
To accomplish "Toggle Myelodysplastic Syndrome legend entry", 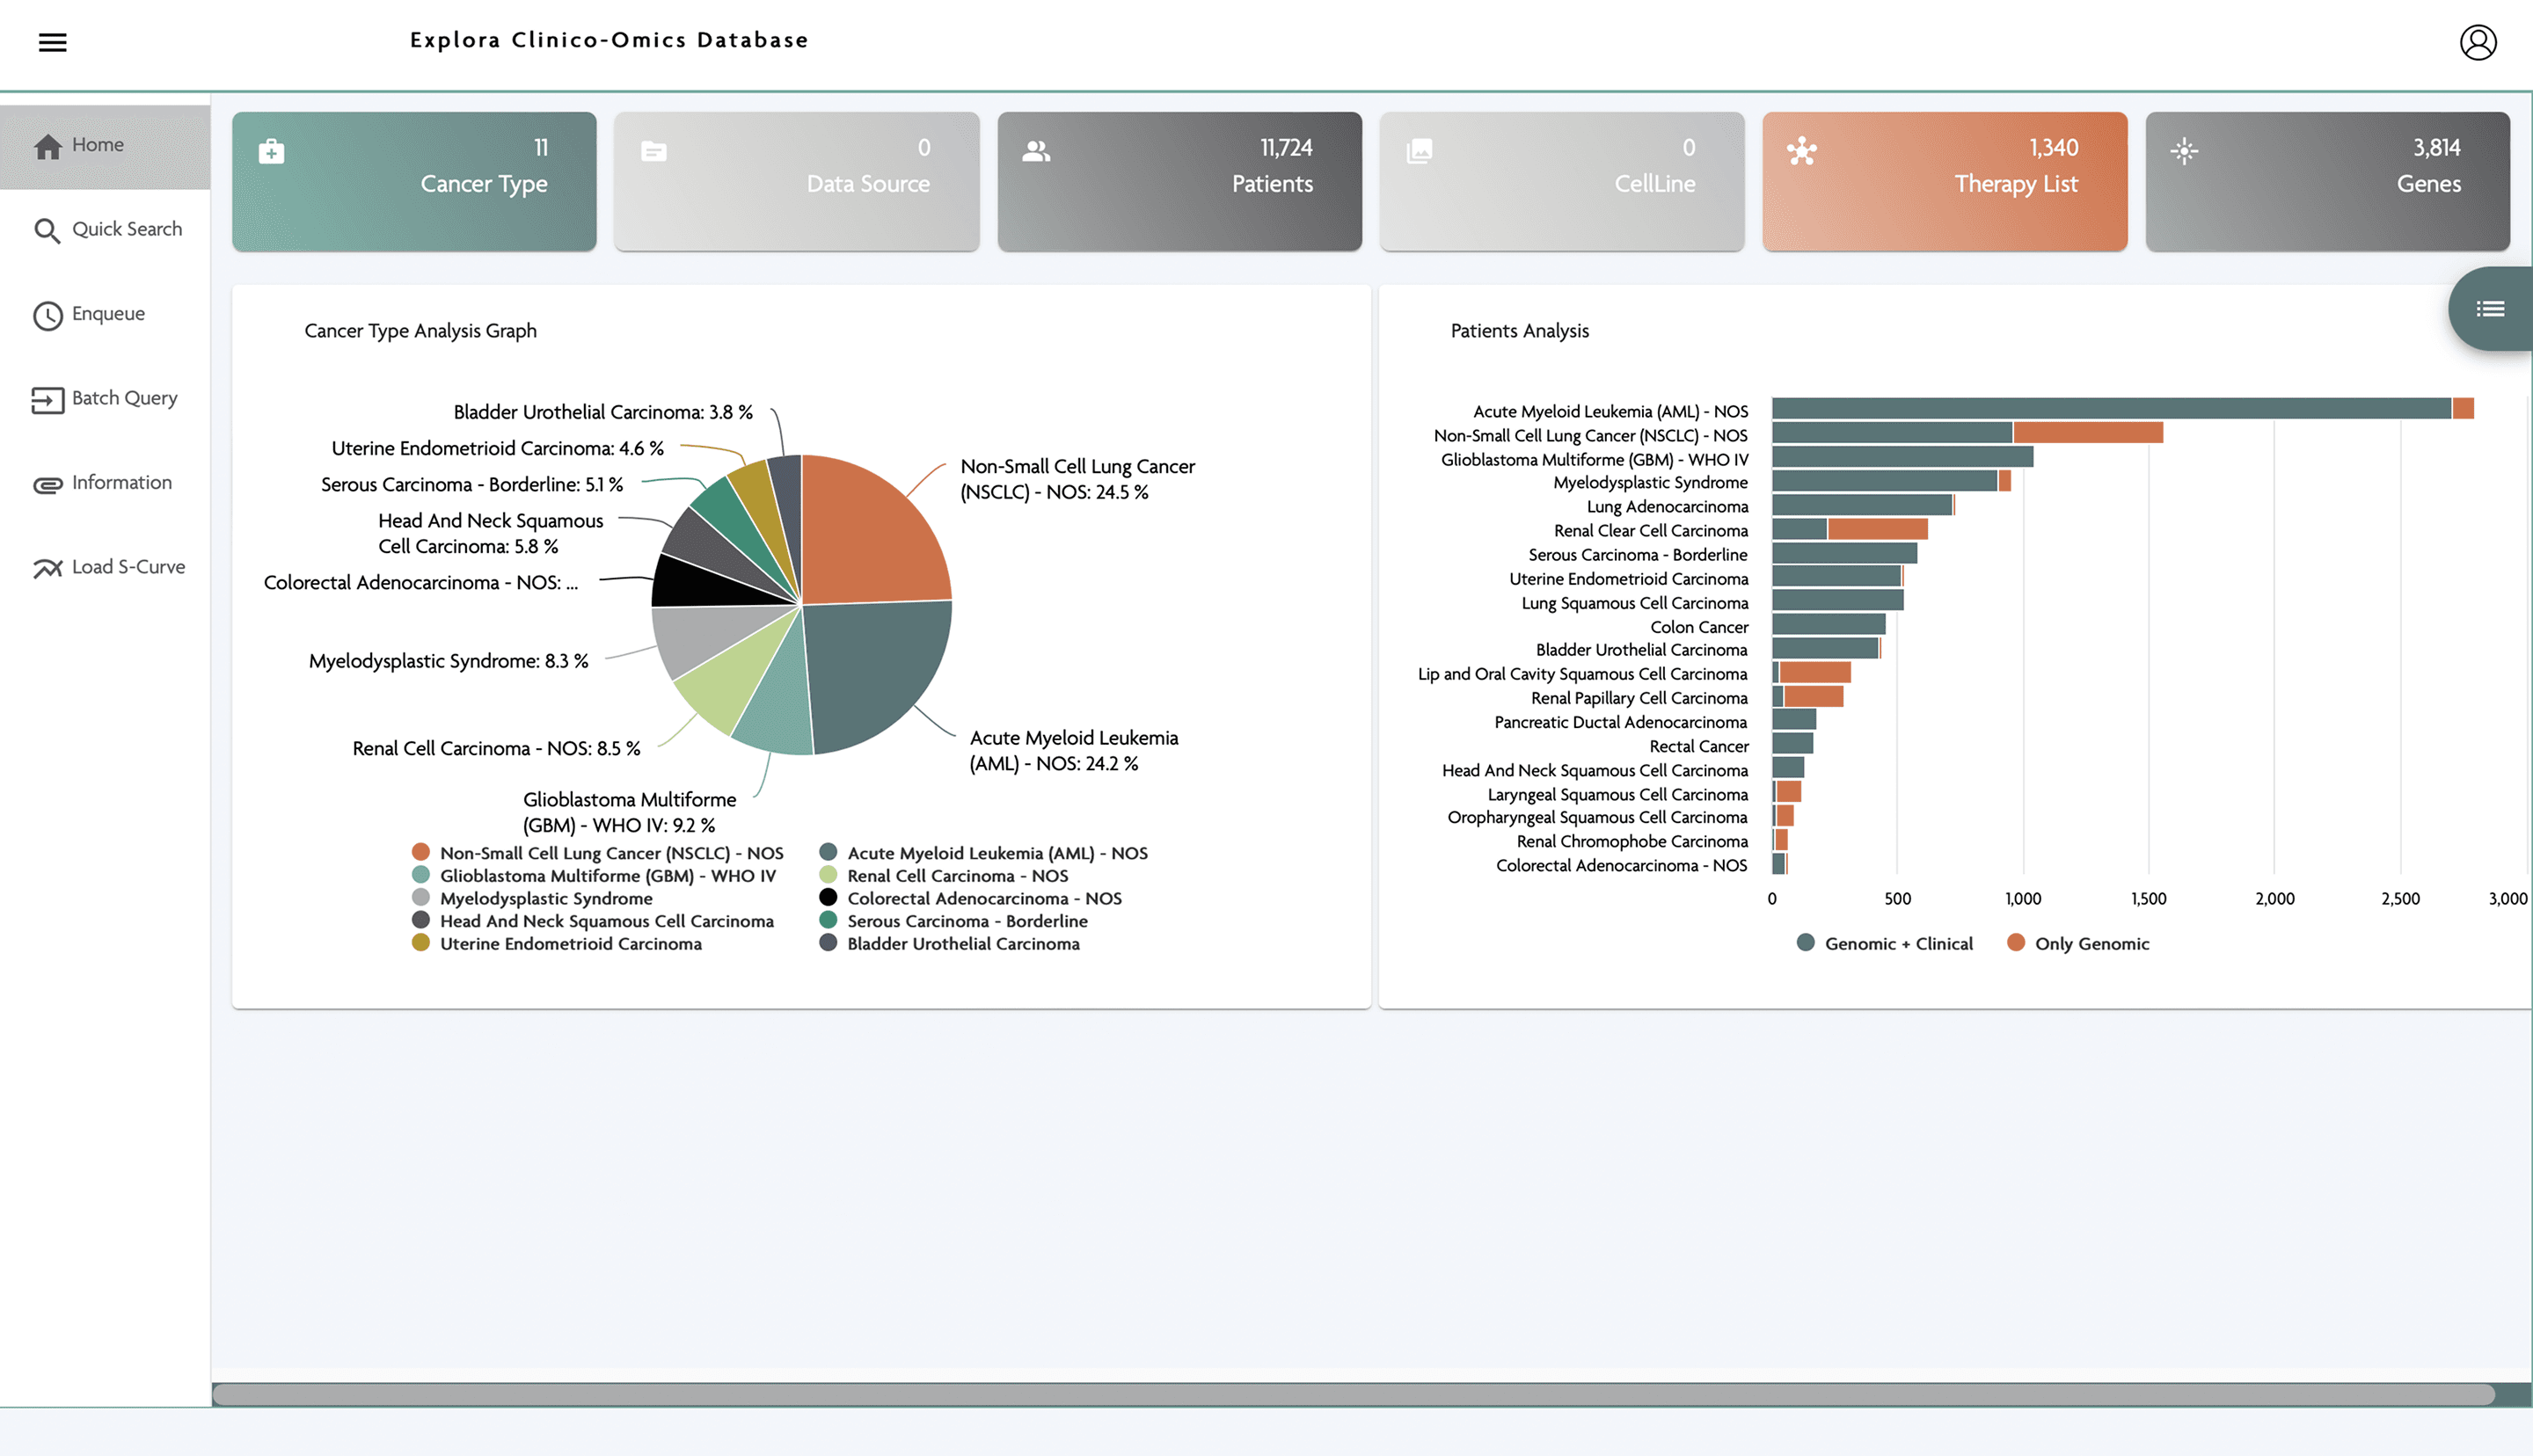I will pyautogui.click(x=532, y=898).
